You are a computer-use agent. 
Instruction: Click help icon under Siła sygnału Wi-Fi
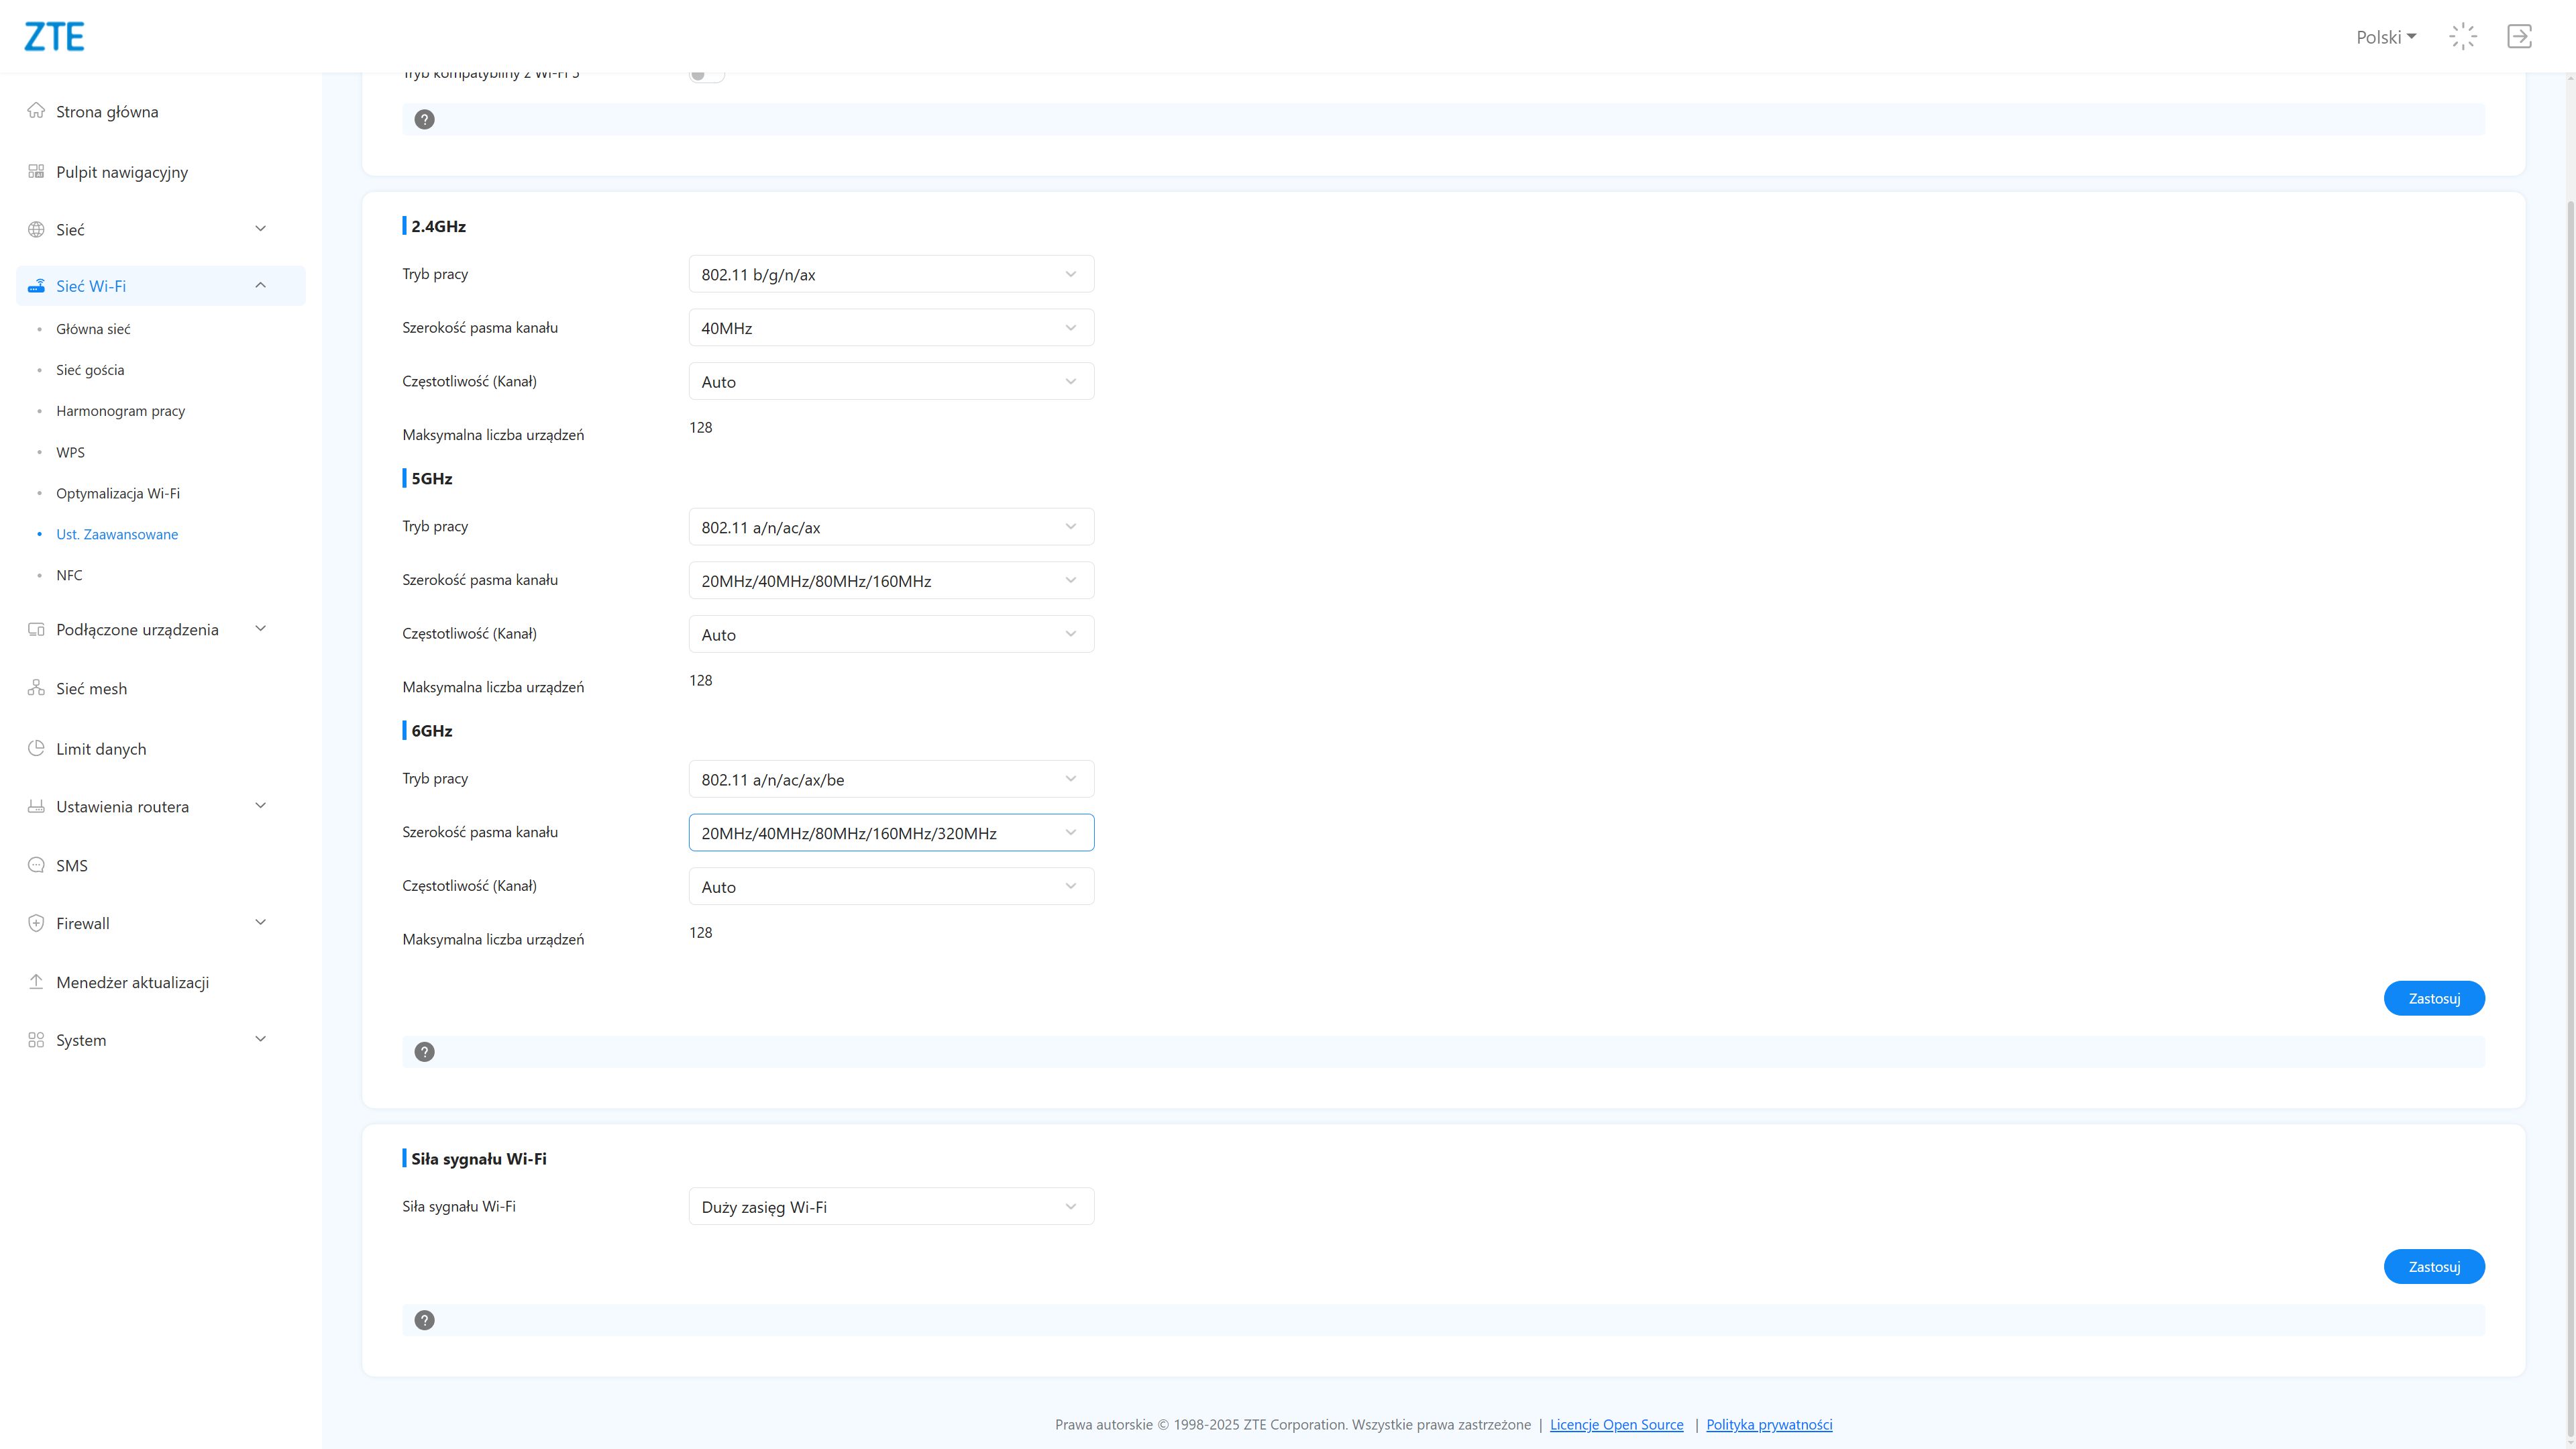[x=424, y=1320]
